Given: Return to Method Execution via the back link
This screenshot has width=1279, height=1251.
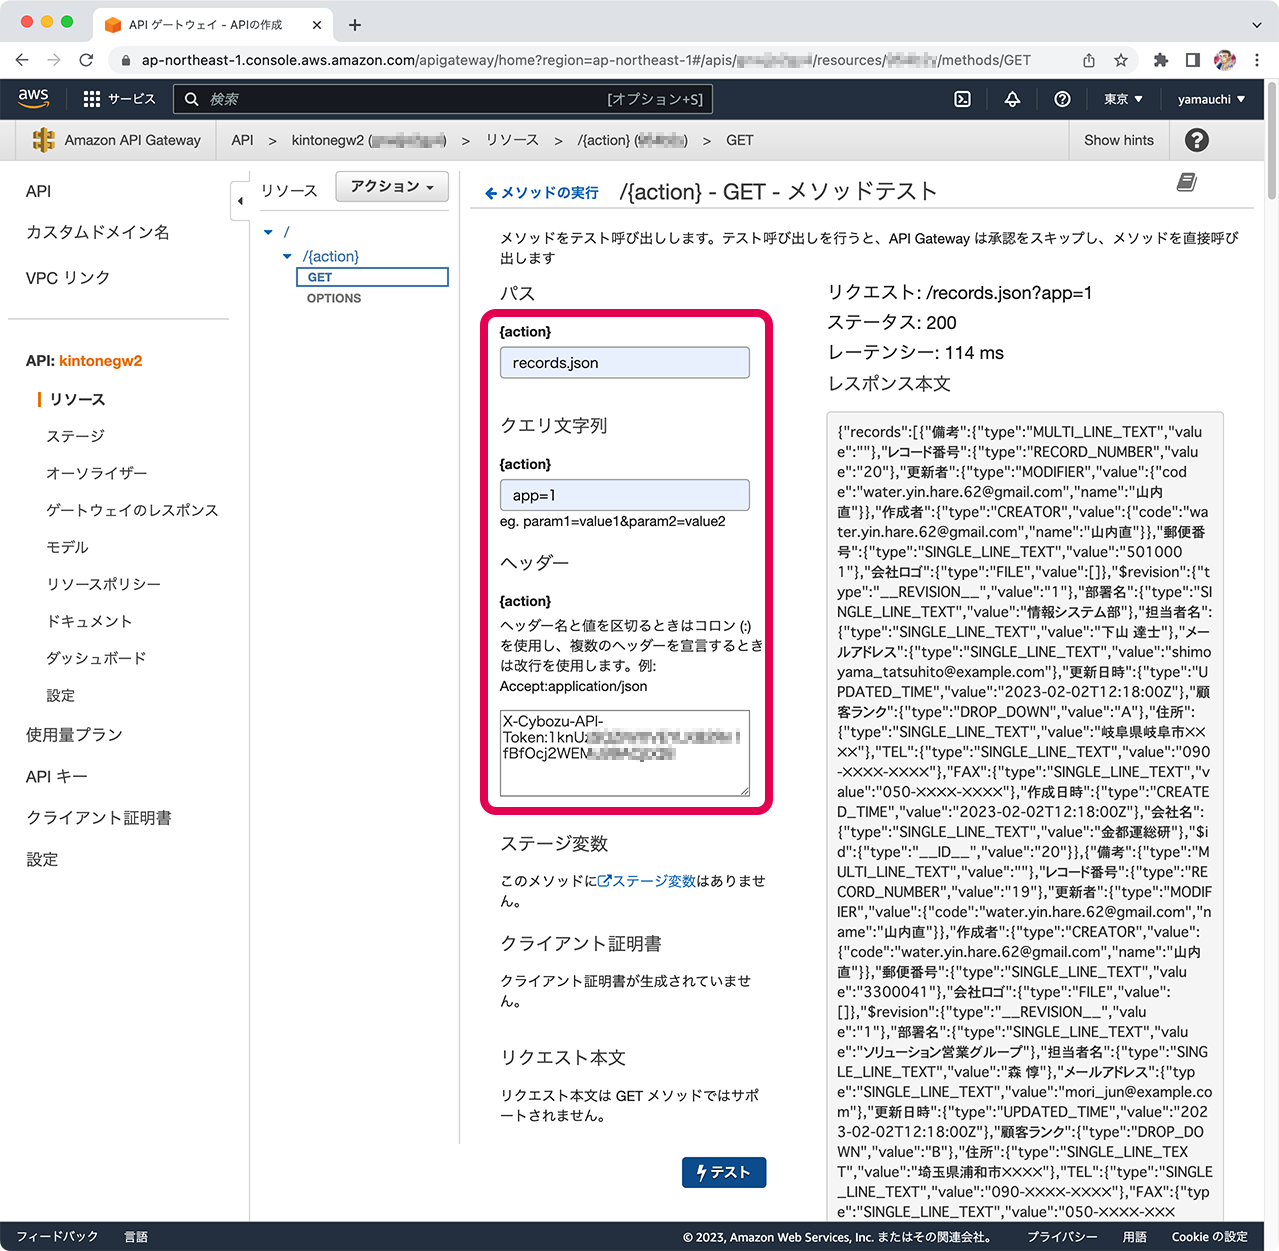Looking at the screenshot, I should [x=542, y=193].
